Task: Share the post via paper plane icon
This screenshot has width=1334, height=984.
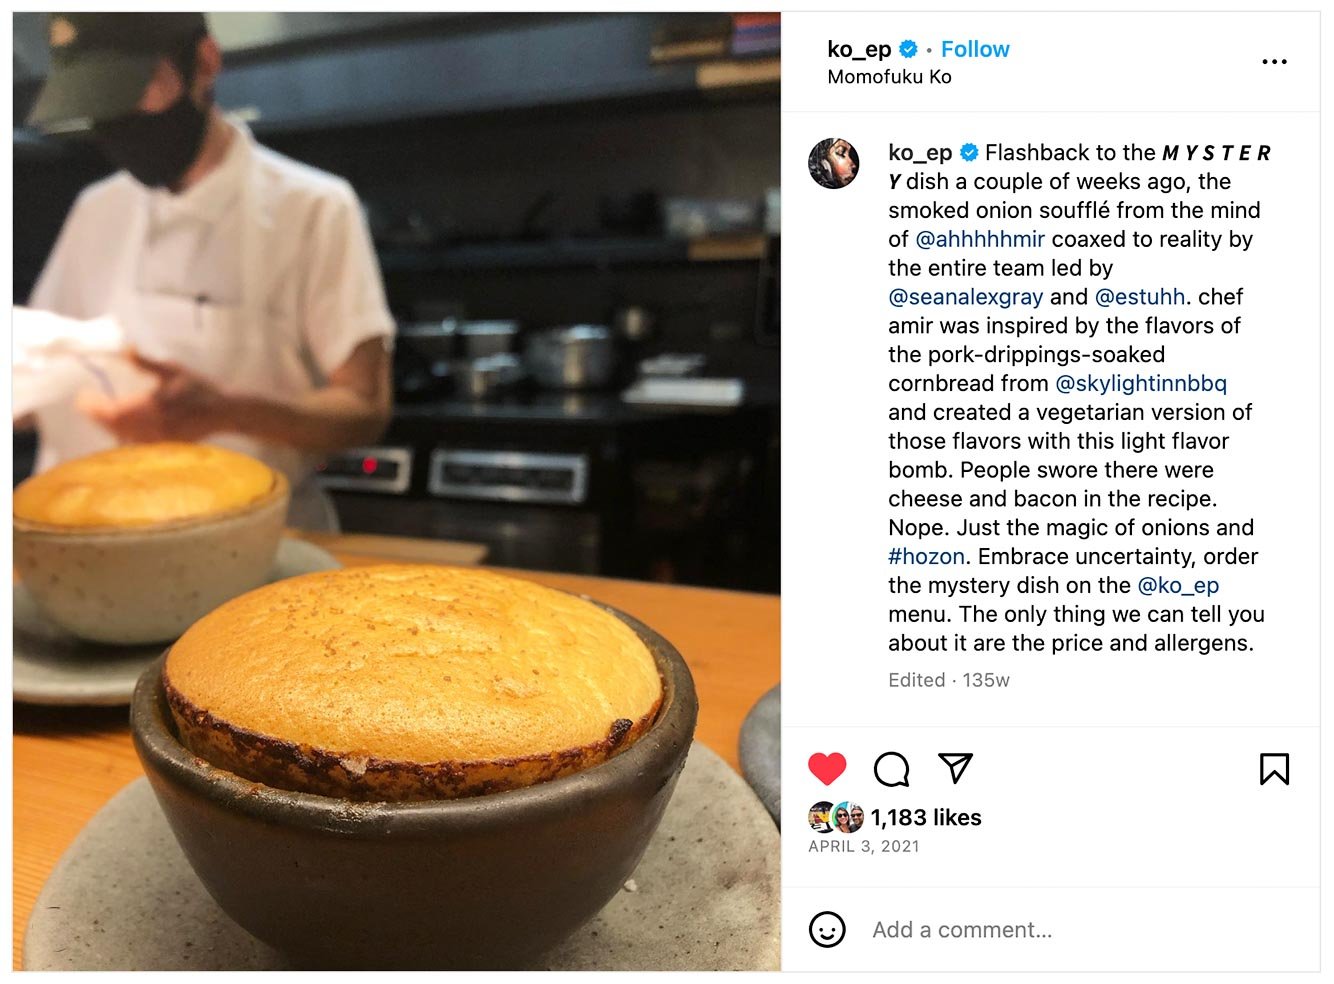Action: click(x=955, y=768)
